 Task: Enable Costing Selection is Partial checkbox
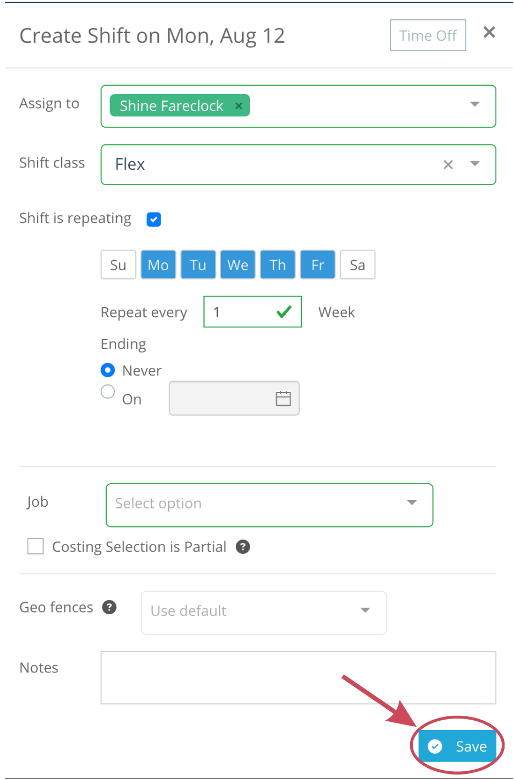tap(35, 547)
